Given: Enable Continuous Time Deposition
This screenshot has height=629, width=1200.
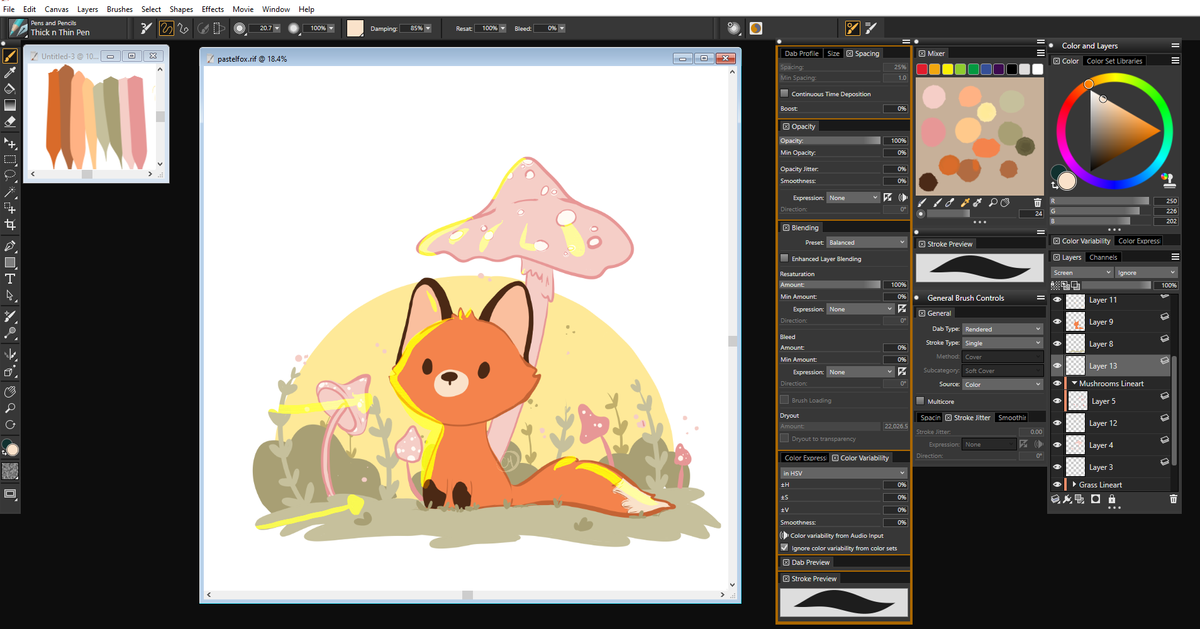Looking at the screenshot, I should (x=787, y=94).
